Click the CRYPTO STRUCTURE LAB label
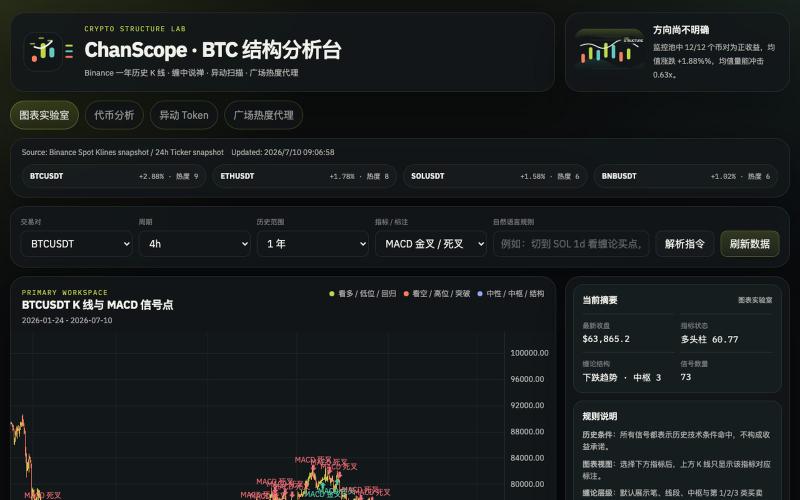Viewport: 800px width, 500px height. pos(135,29)
